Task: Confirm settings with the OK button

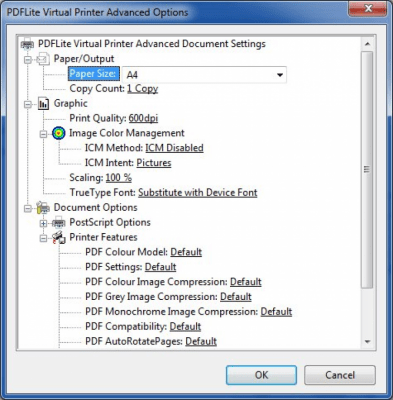Action: [261, 375]
